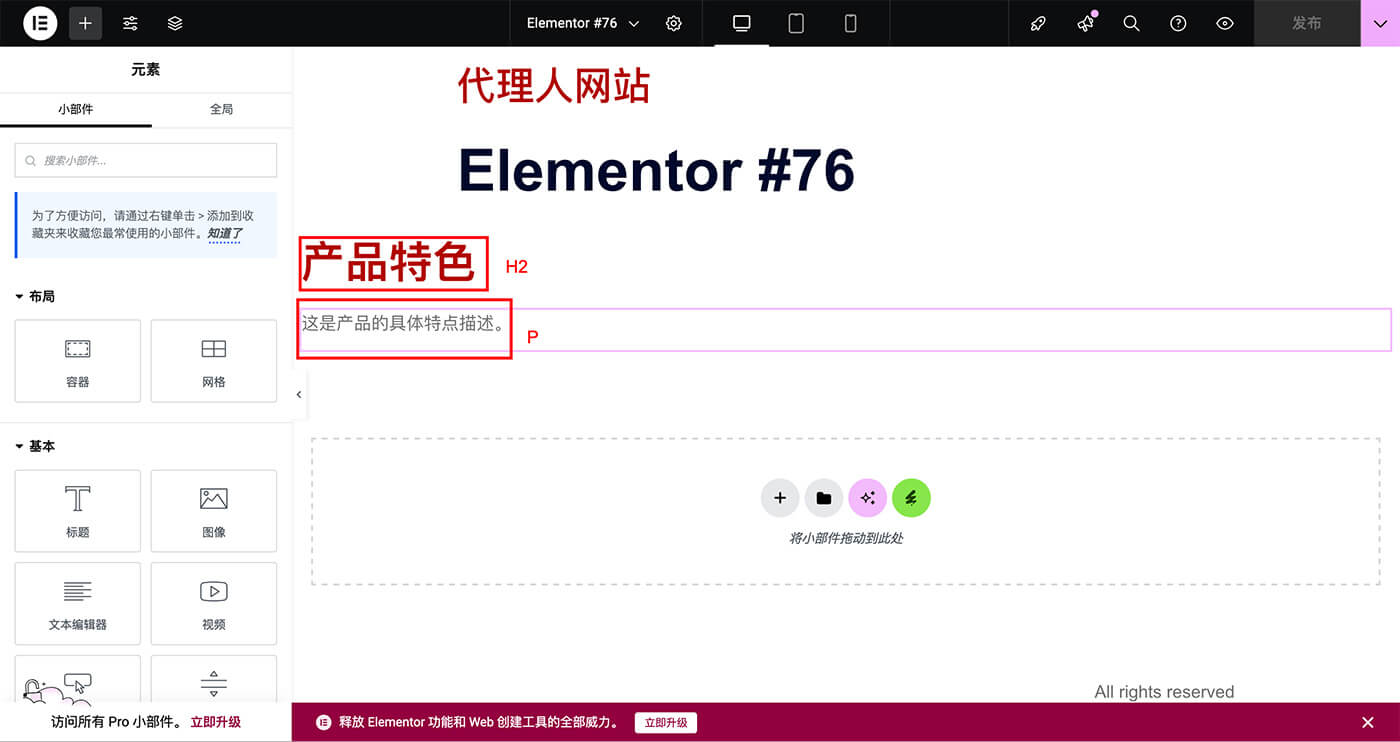The image size is (1400, 742).
Task: Select the 产品特色 heading
Action: click(x=388, y=263)
